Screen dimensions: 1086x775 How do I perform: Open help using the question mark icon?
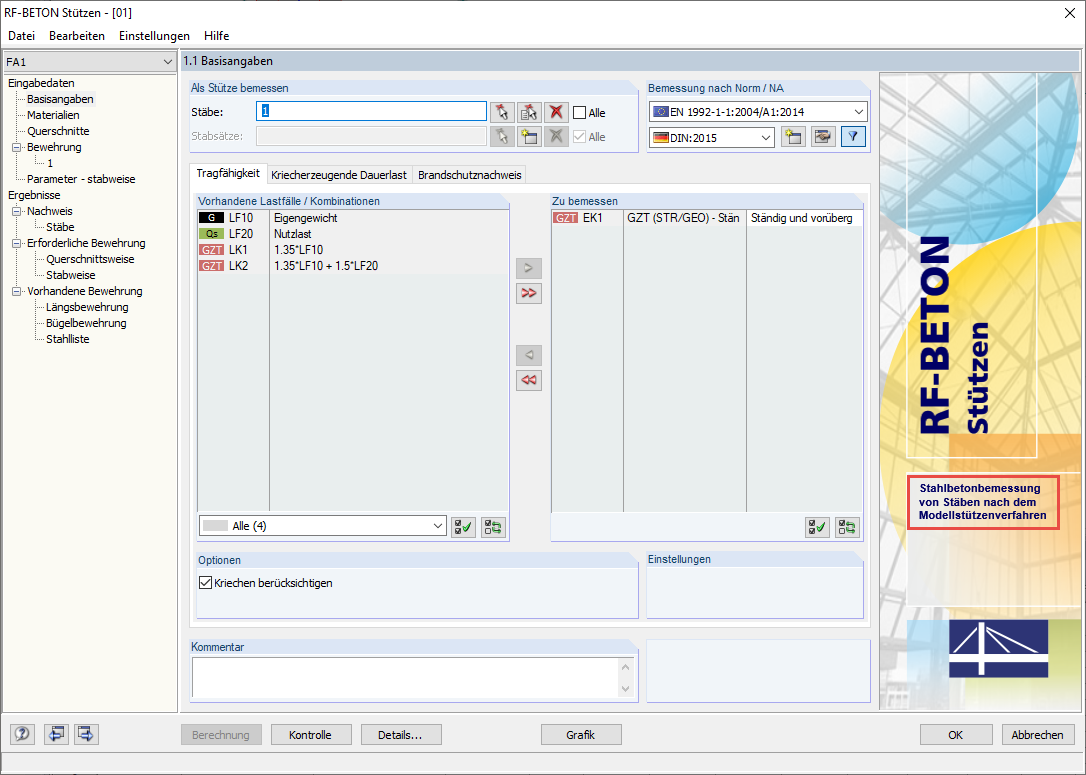click(x=21, y=733)
